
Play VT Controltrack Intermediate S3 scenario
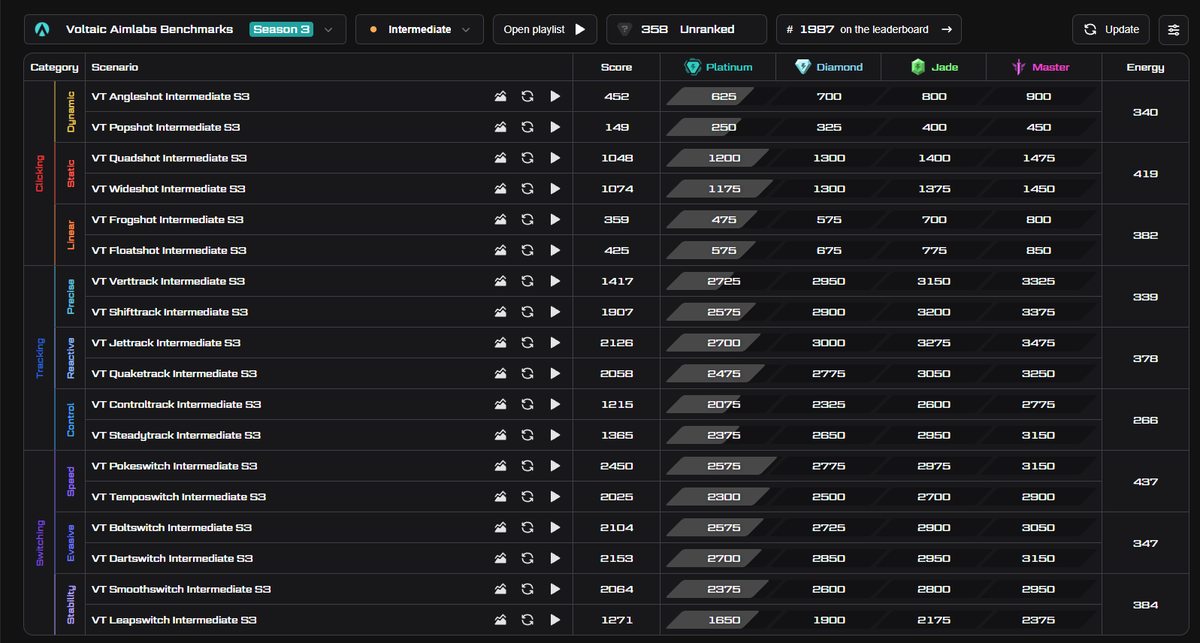point(555,405)
